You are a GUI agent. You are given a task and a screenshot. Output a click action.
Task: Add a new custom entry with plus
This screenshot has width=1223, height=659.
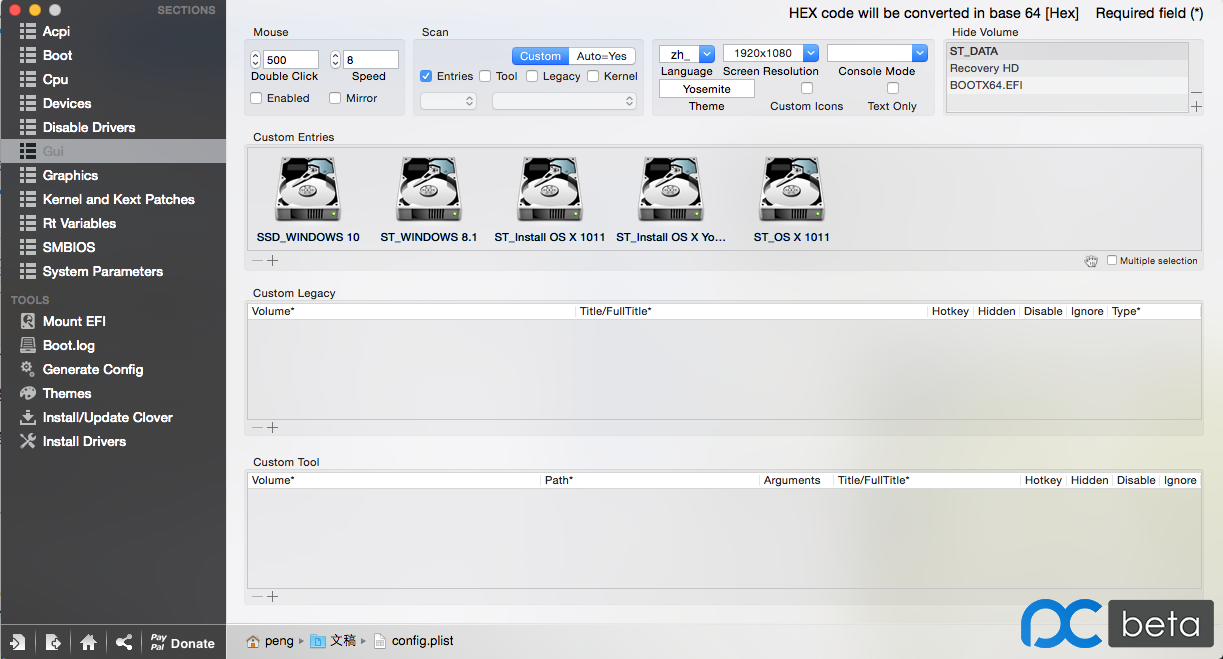point(272,260)
